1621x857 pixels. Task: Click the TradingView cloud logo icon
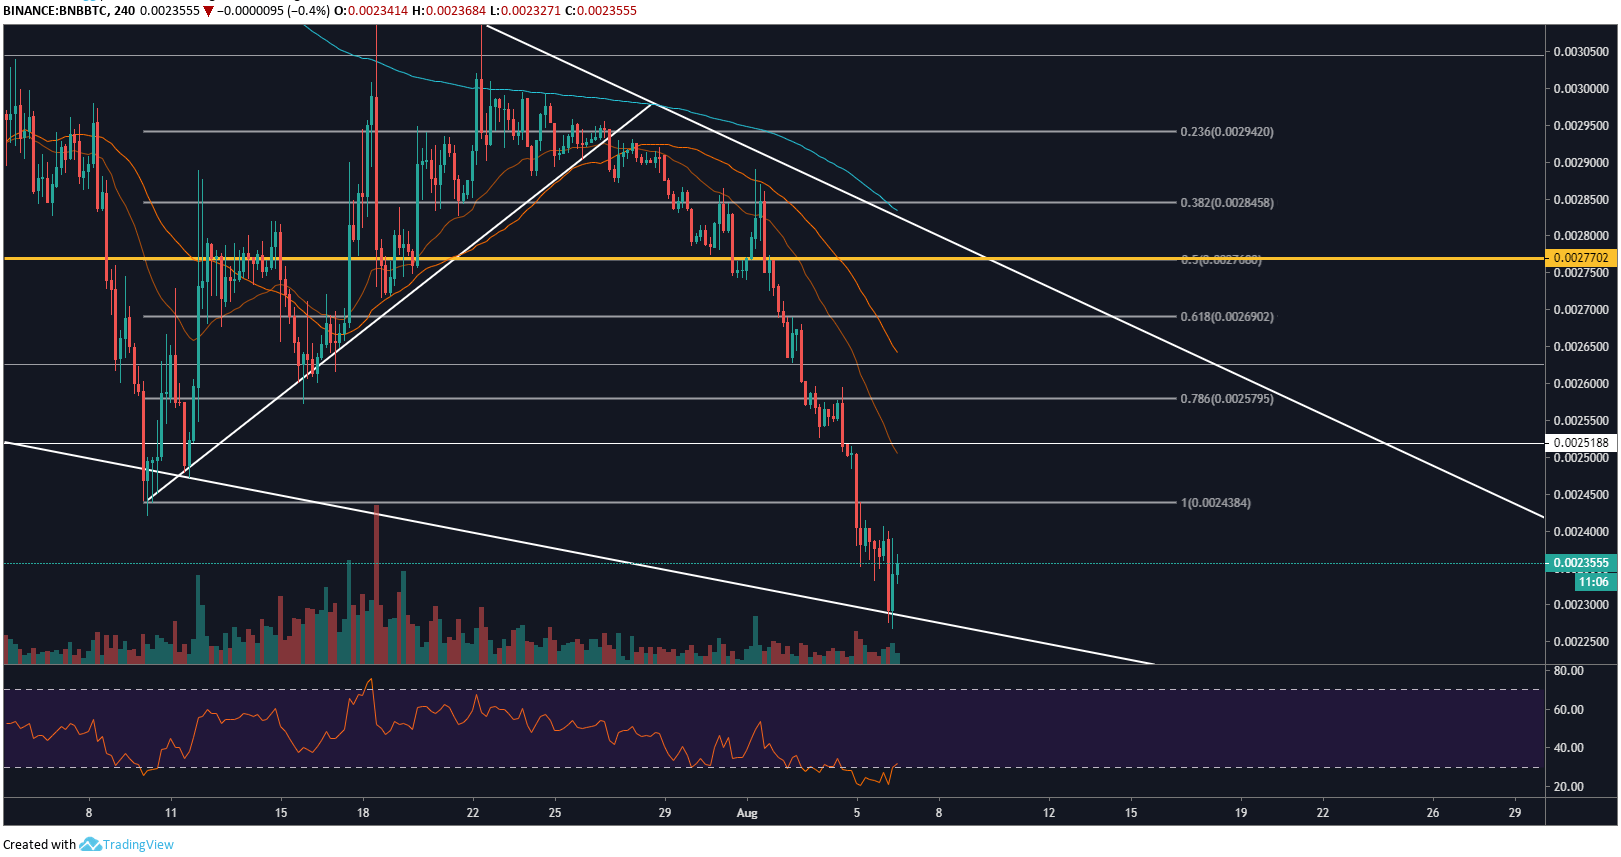pyautogui.click(x=90, y=845)
